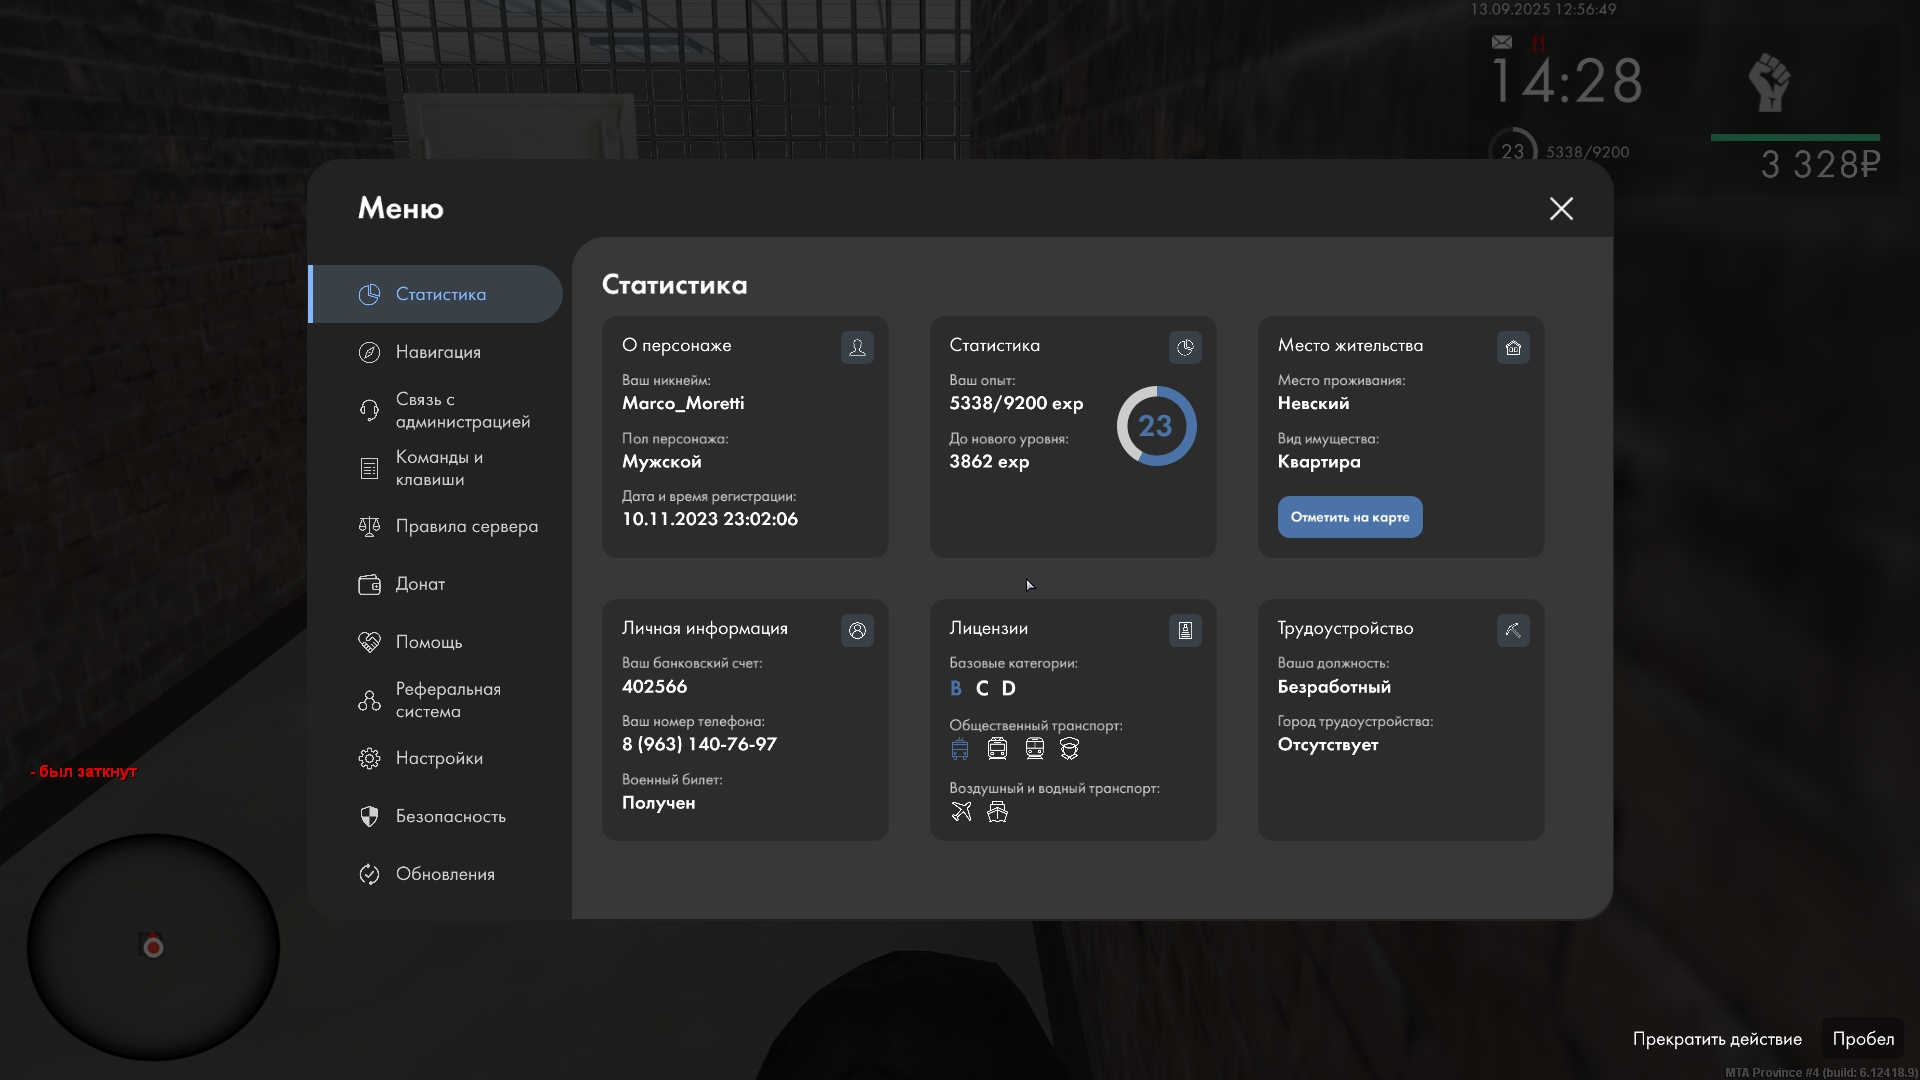Close the Меню window with X
Screen dimensions: 1920x1080
click(x=1561, y=208)
